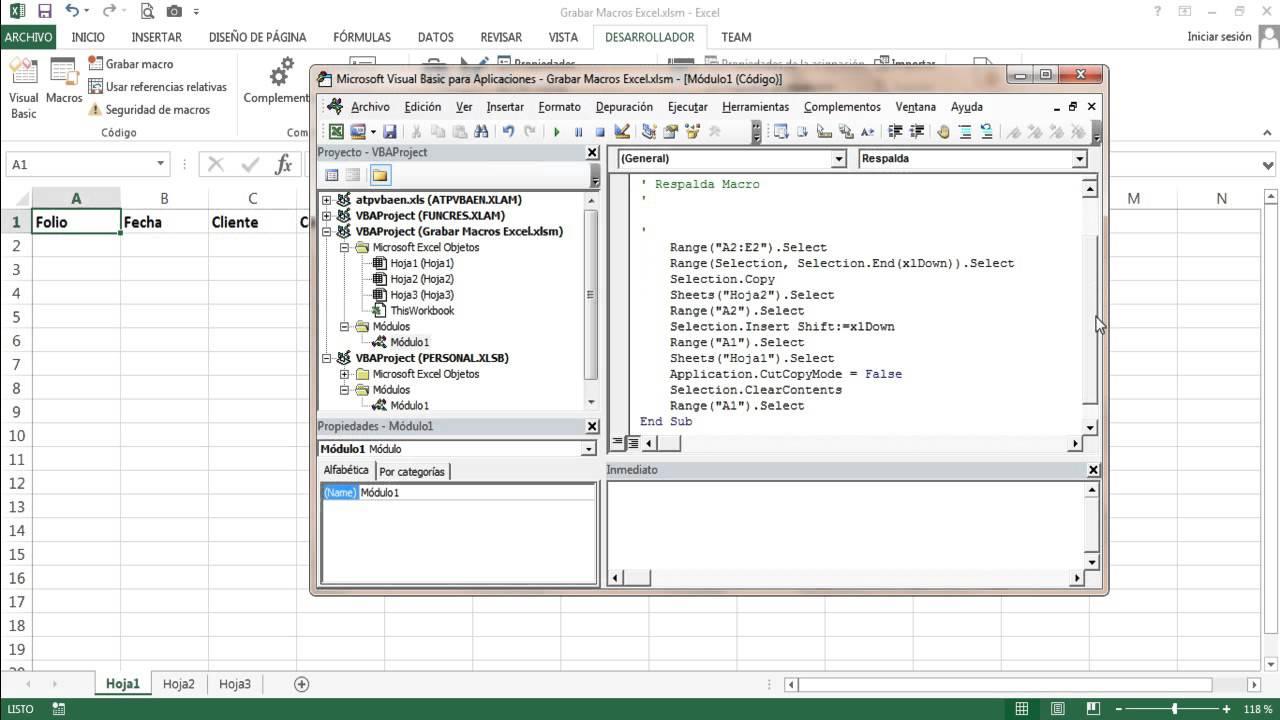
Task: Toggle Folders in Project panel
Action: pos(379,175)
